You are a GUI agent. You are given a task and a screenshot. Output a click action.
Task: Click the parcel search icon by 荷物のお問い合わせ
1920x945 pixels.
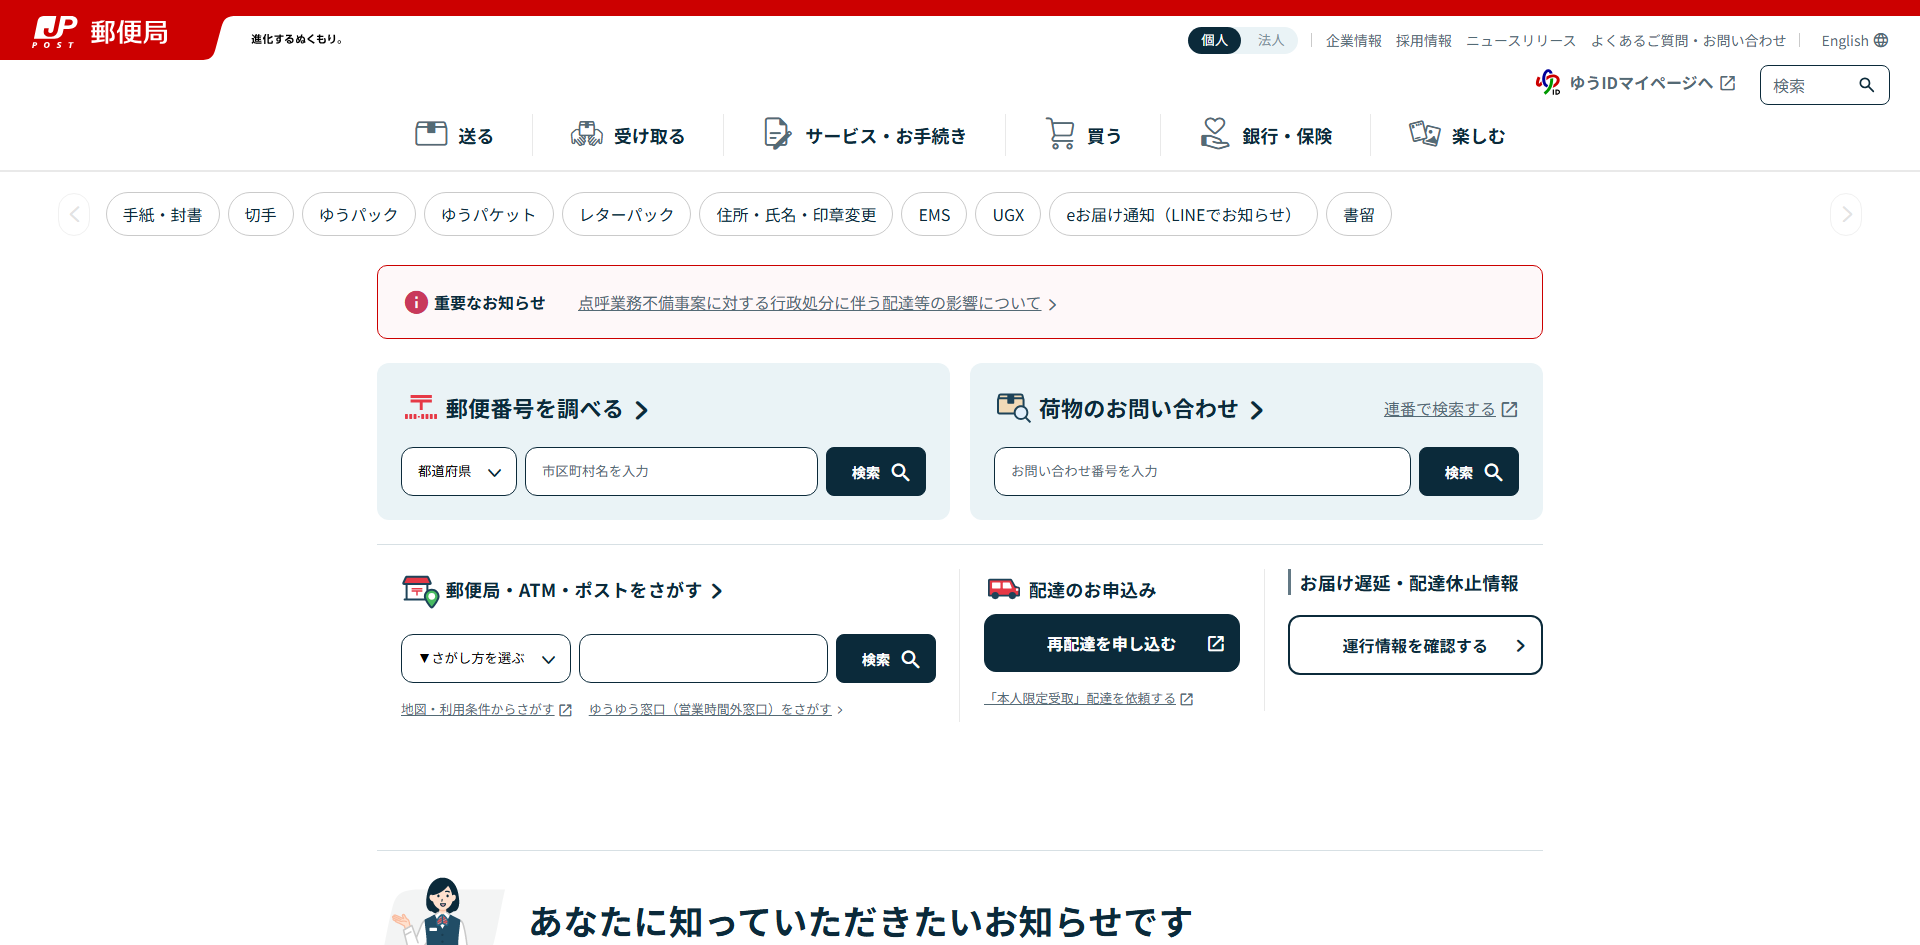pyautogui.click(x=1013, y=406)
